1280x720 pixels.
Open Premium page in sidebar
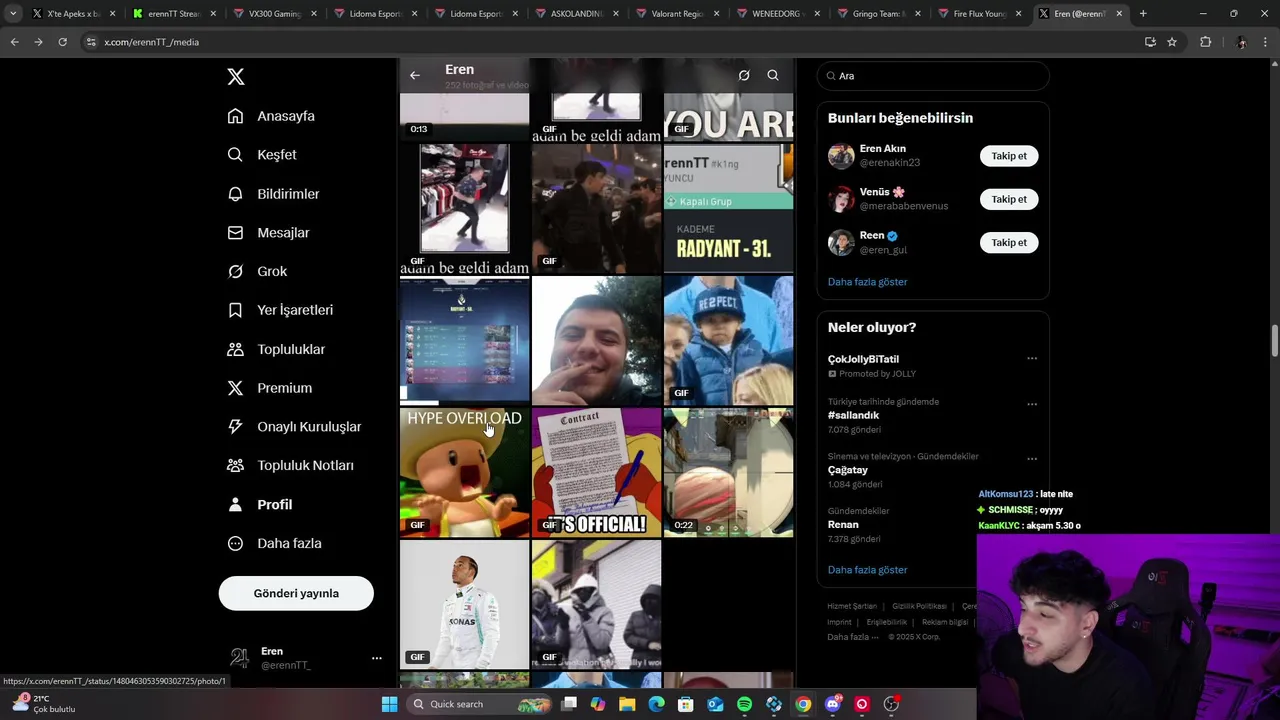[270, 388]
